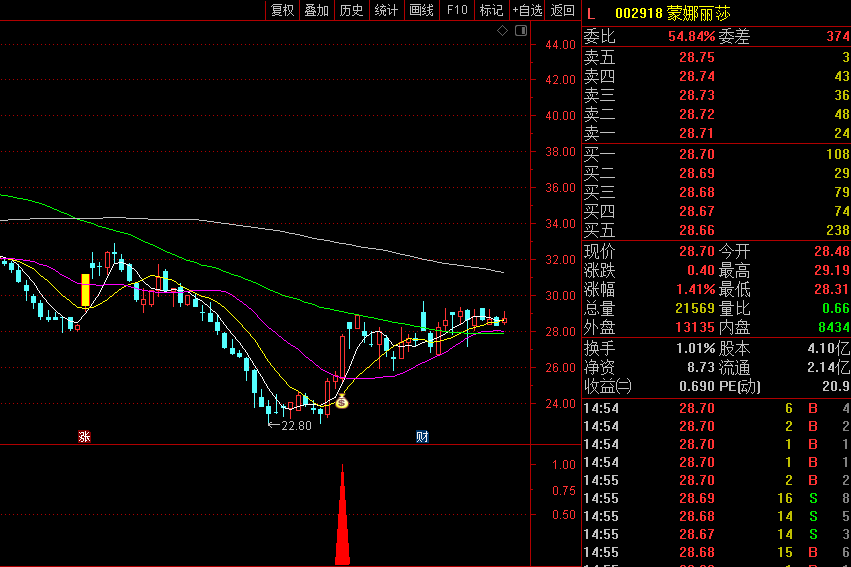Viewport: 851px width, 567px height.
Task: Select the 买一 28.70 bid row
Action: (x=716, y=155)
